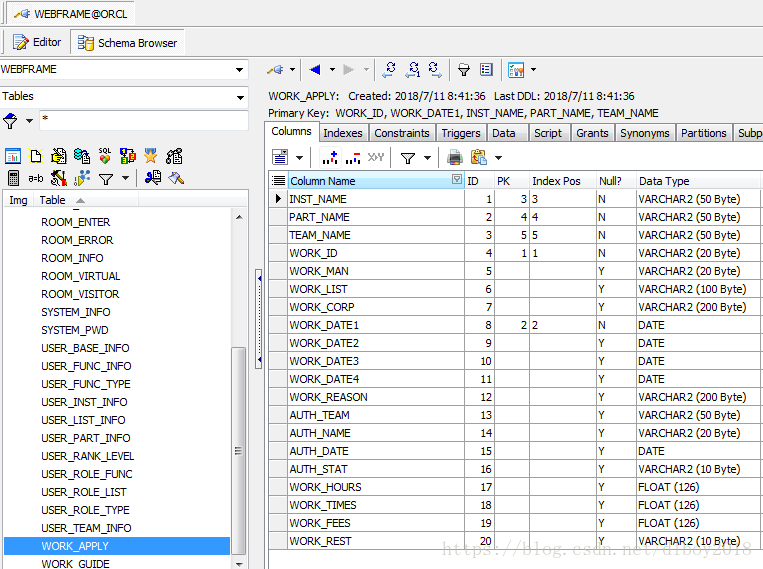Select the ROOM_VIRTUAL table
Screen dimensions: 763x569
coord(80,276)
